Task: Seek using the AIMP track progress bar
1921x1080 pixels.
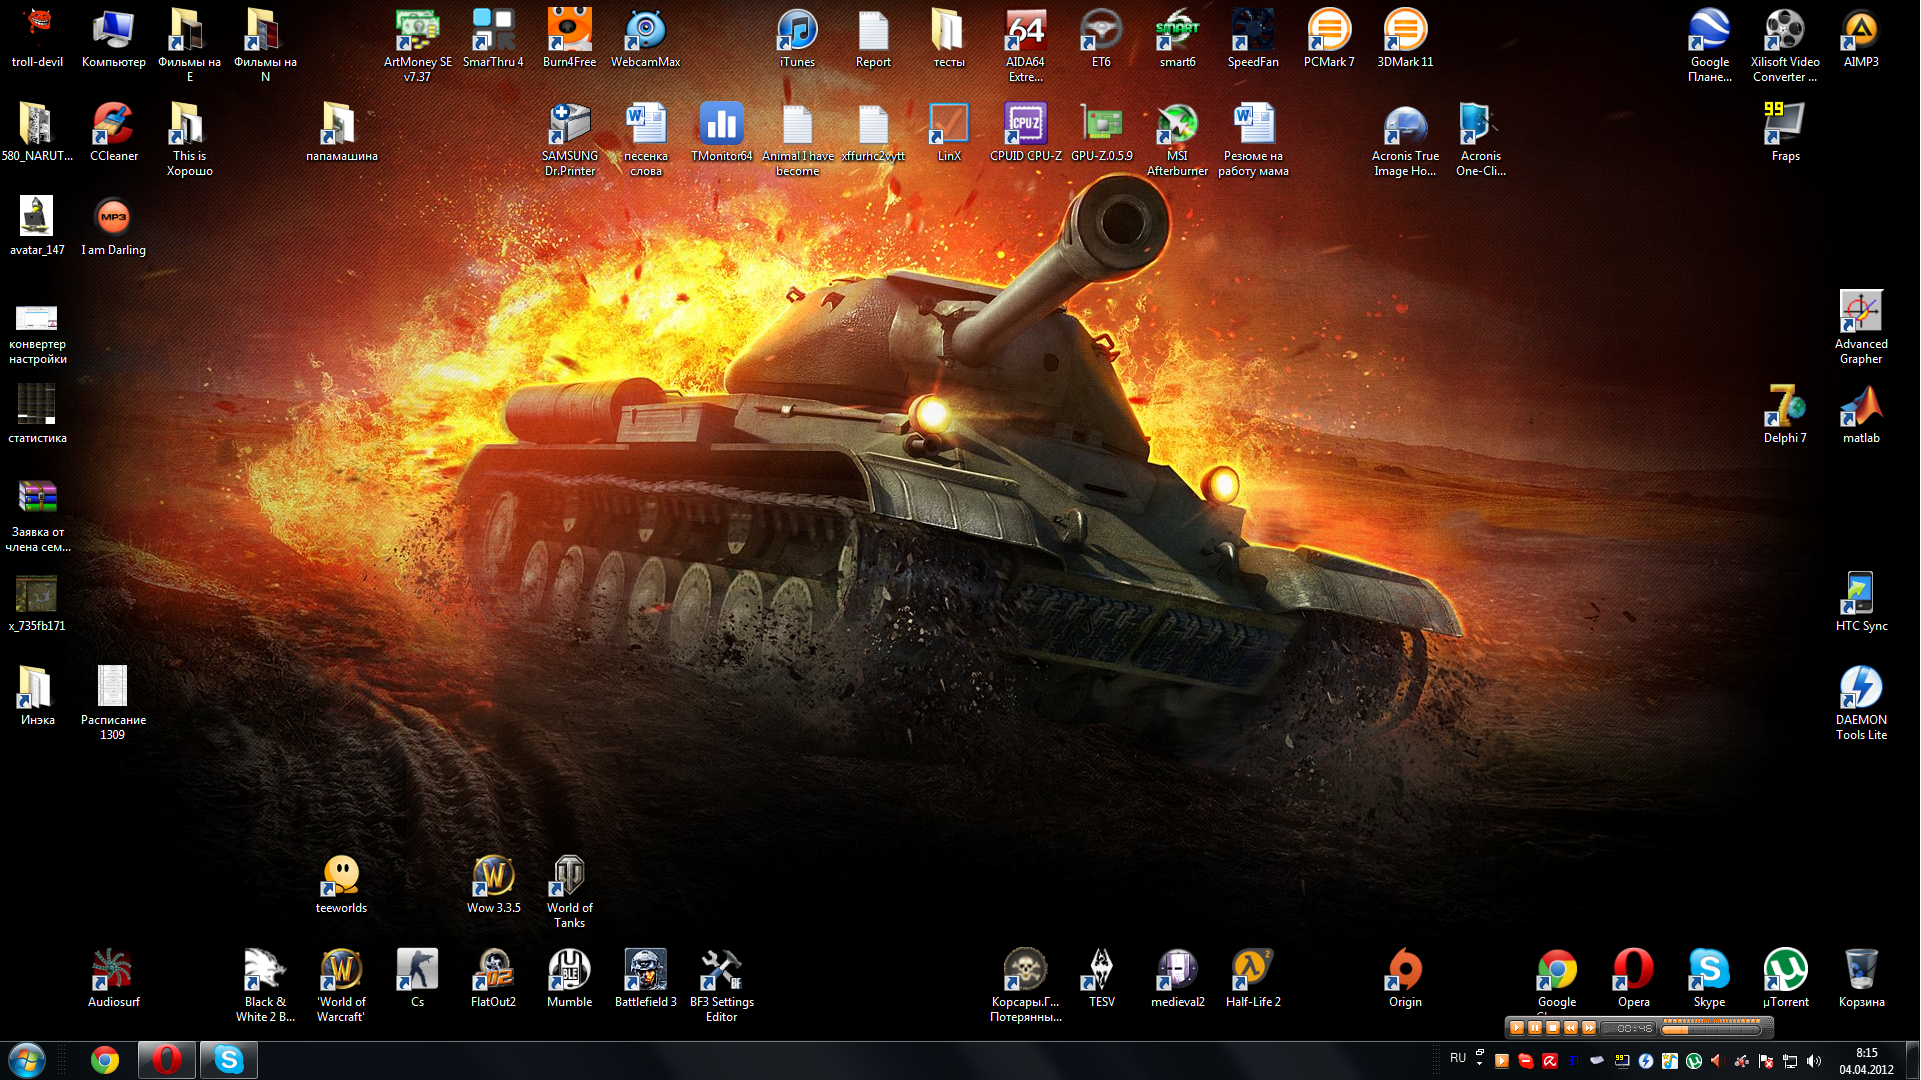Action: tap(1711, 1030)
